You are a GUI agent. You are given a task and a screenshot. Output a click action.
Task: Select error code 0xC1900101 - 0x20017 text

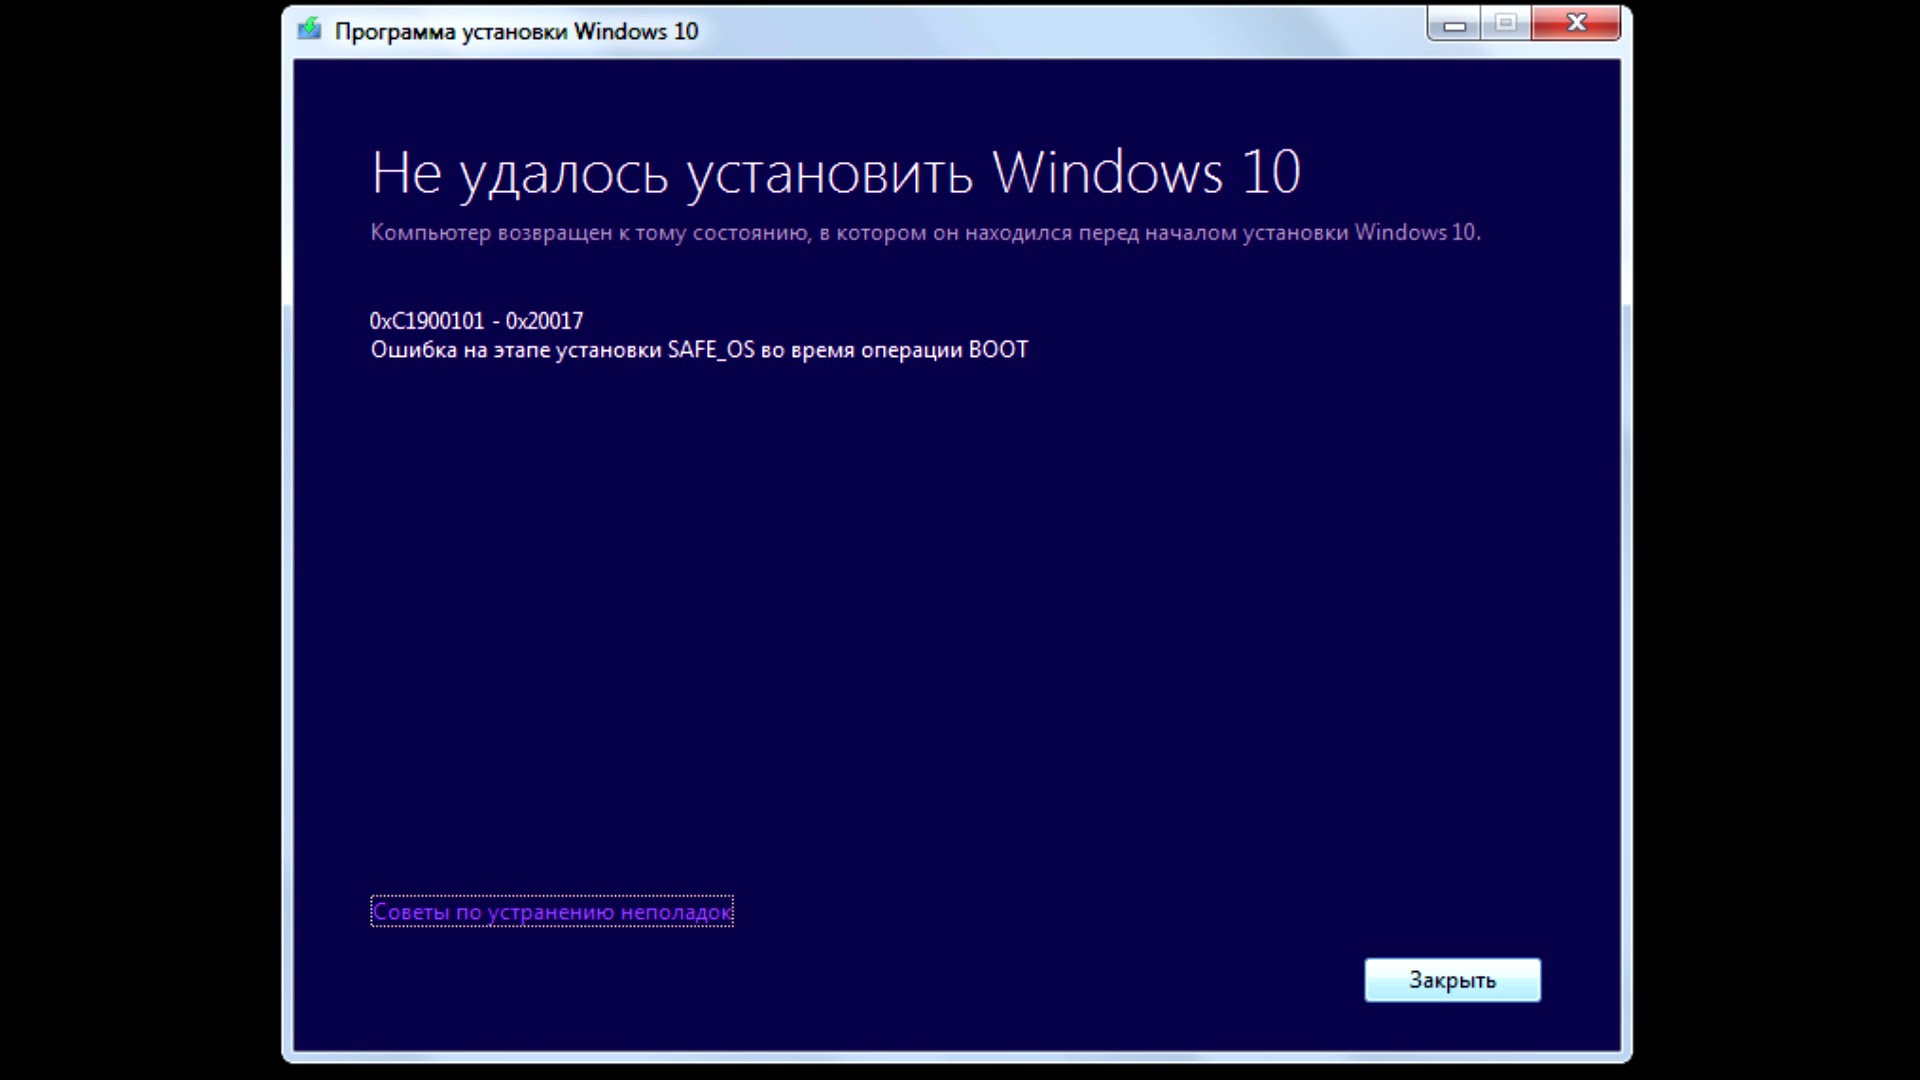476,321
